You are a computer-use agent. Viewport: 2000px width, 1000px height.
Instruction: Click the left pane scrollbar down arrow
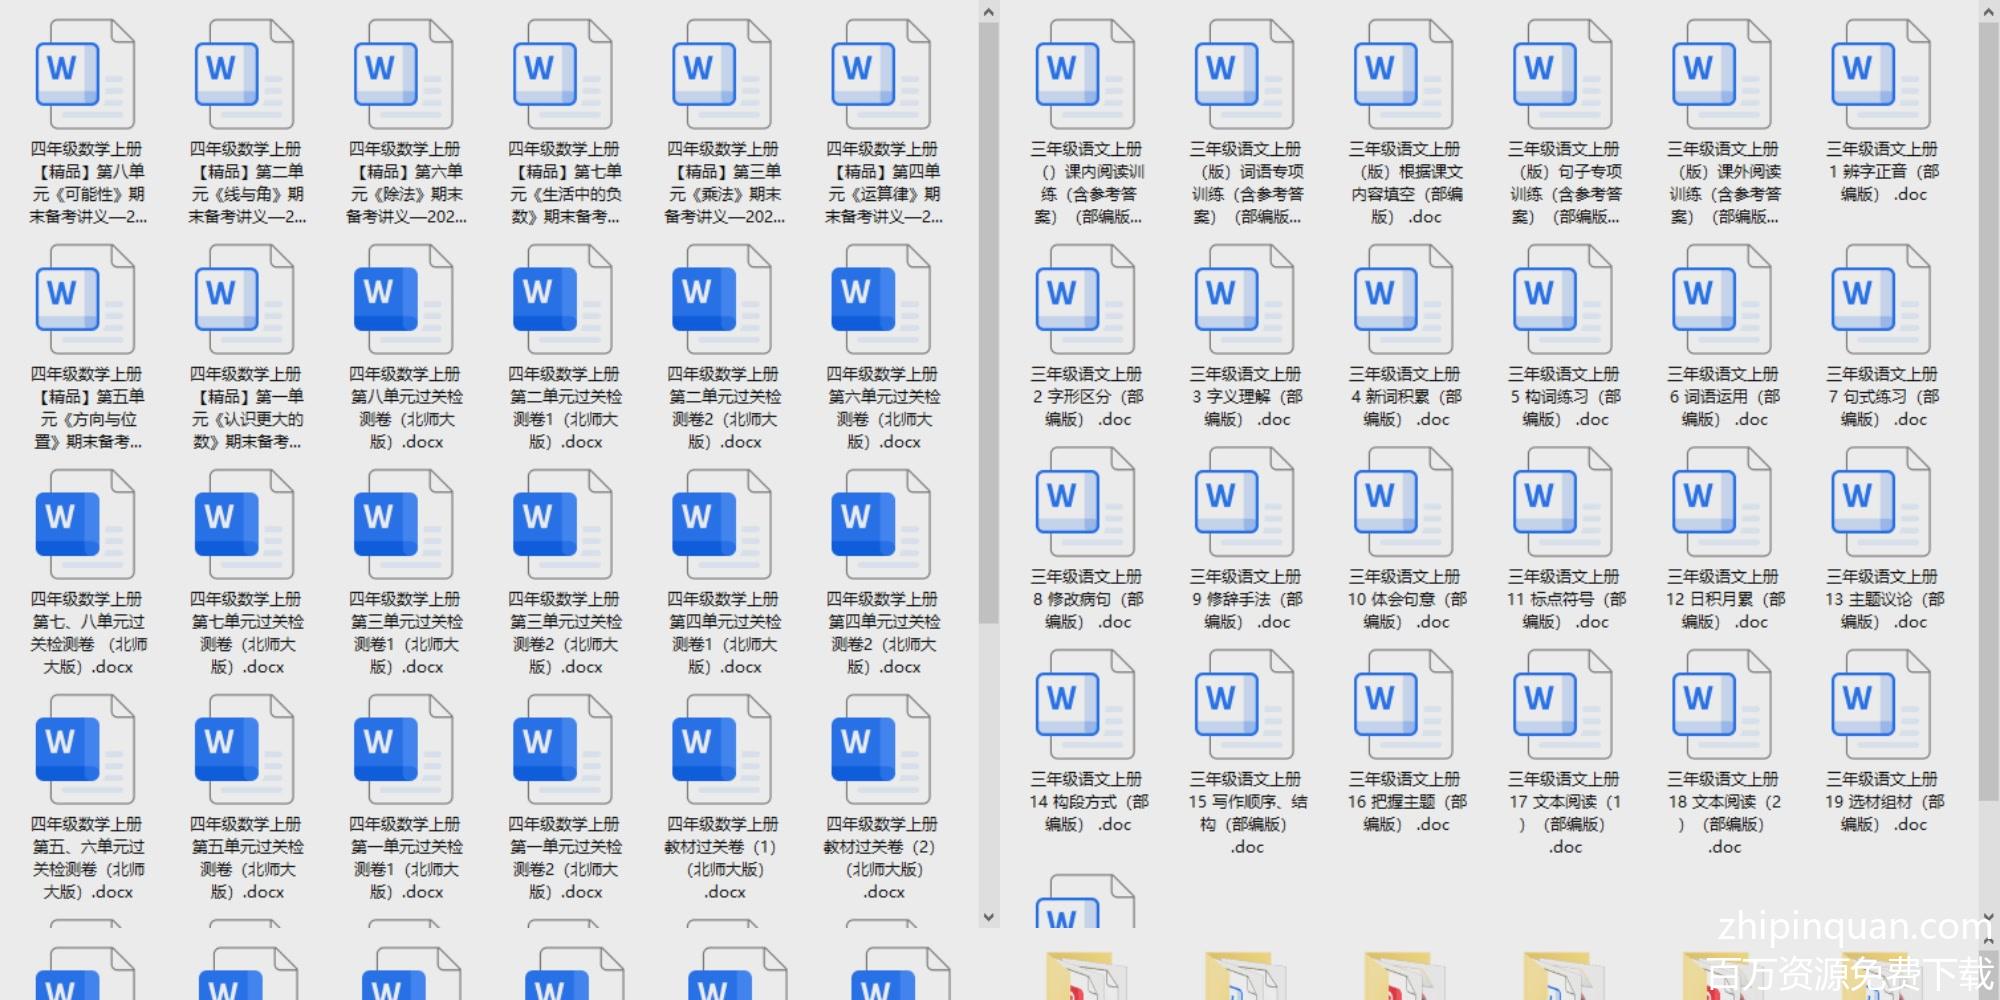click(988, 917)
